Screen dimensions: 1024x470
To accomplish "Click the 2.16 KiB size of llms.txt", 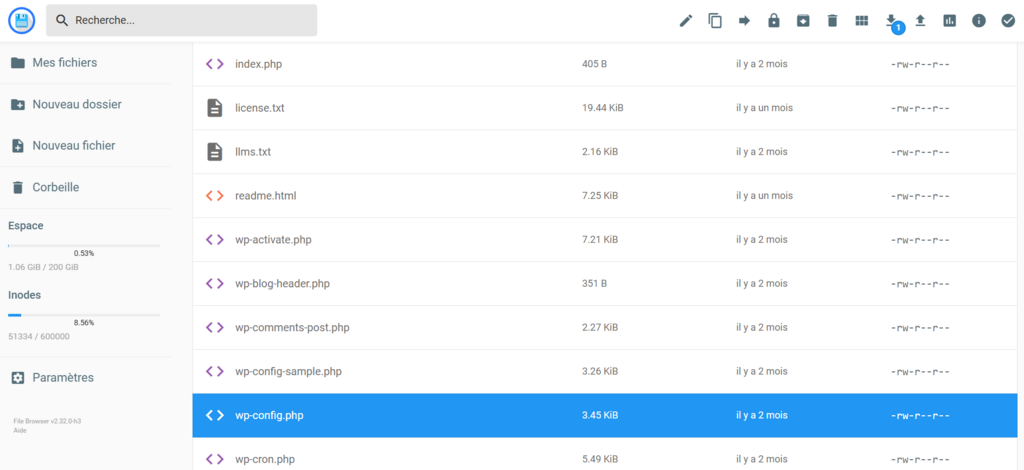I will coord(600,151).
